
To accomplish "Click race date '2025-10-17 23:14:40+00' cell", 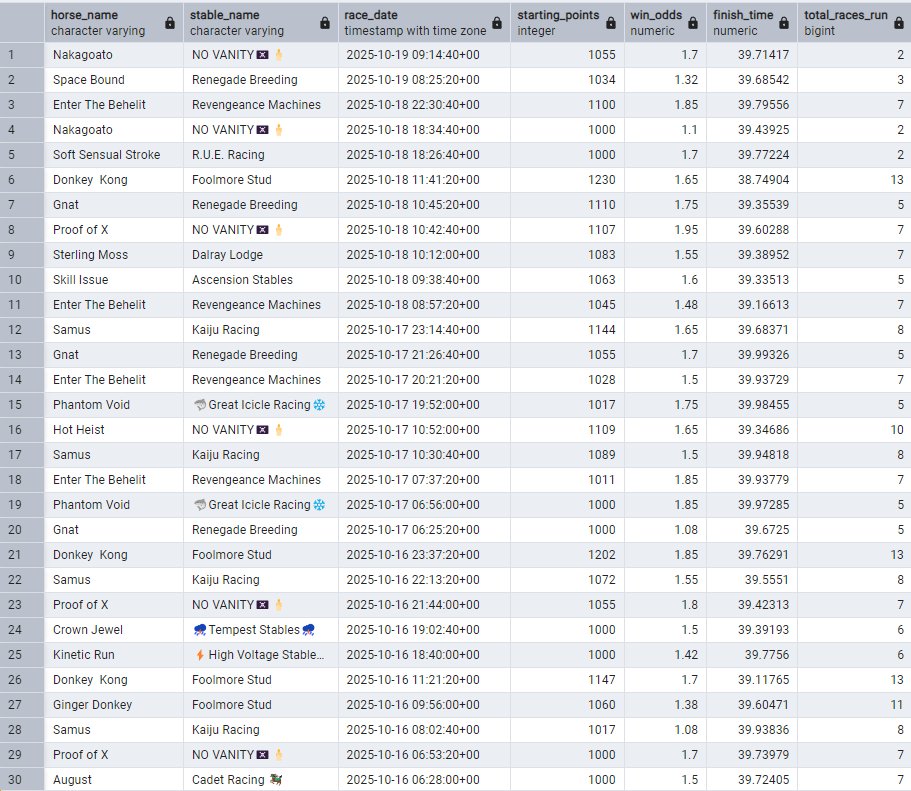I will [424, 330].
